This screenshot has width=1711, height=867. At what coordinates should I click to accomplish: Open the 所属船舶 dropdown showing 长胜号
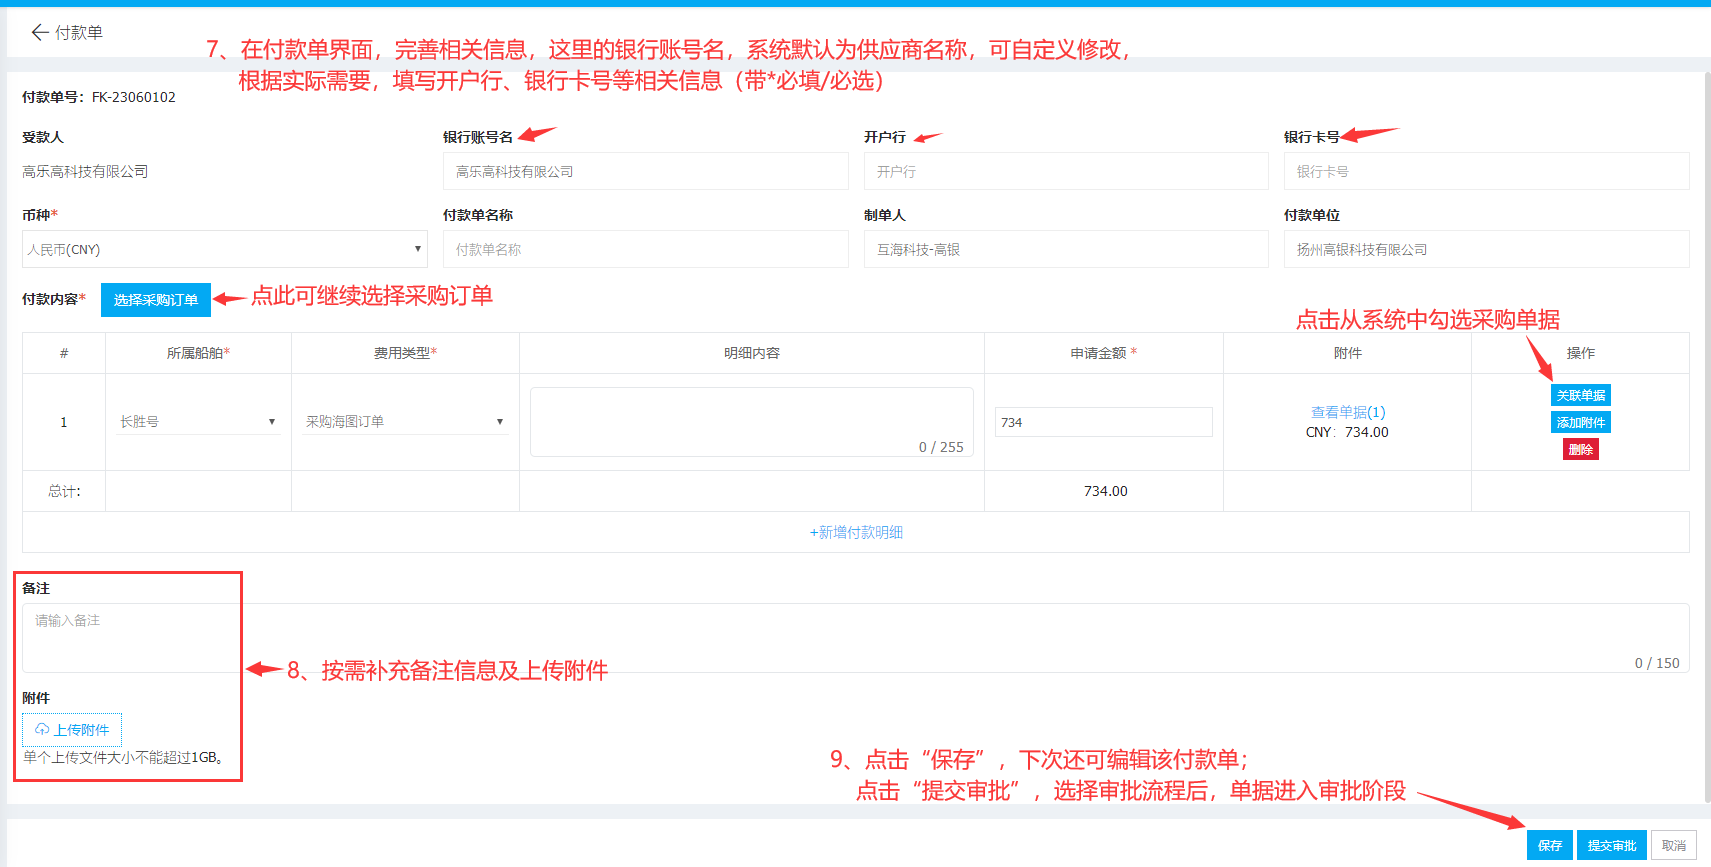197,421
